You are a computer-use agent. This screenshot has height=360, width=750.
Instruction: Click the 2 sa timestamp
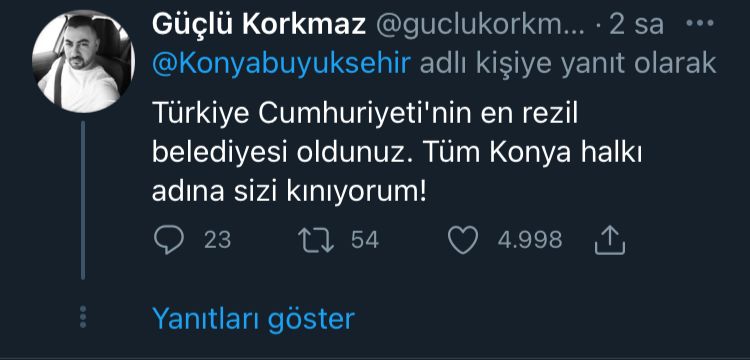[637, 25]
